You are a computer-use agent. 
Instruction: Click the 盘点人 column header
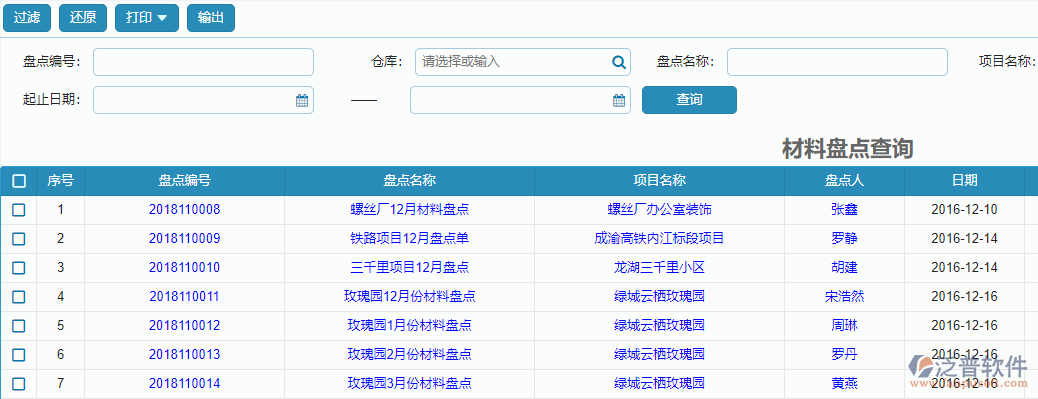844,181
